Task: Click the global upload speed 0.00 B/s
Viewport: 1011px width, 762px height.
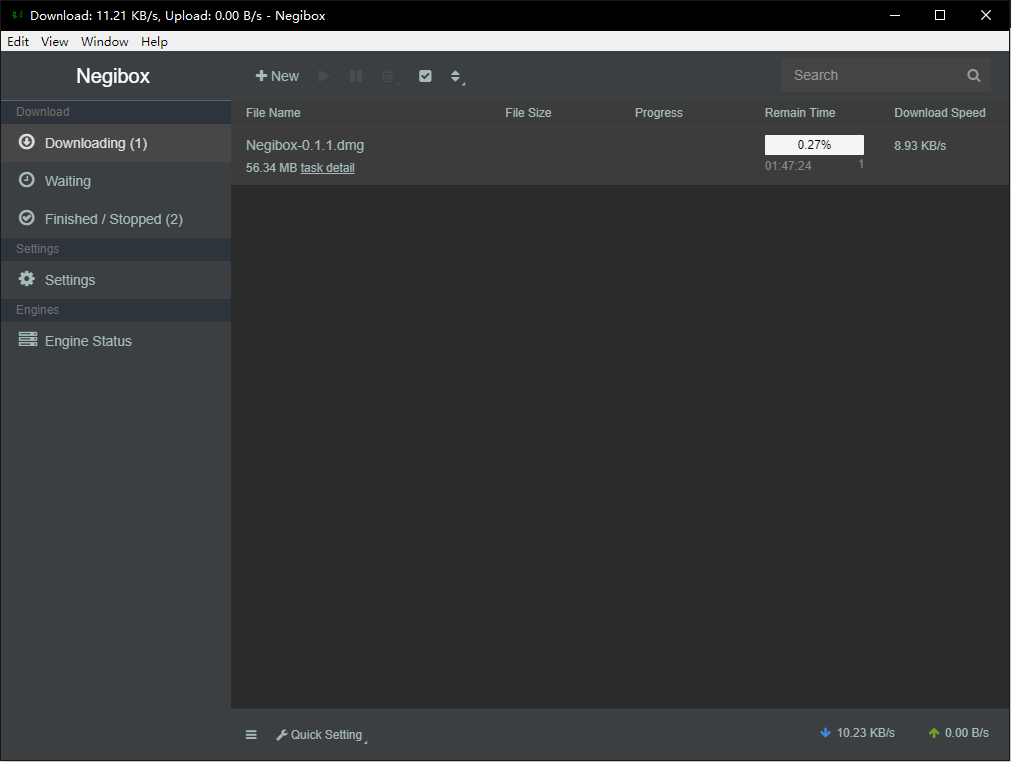Action: (967, 733)
